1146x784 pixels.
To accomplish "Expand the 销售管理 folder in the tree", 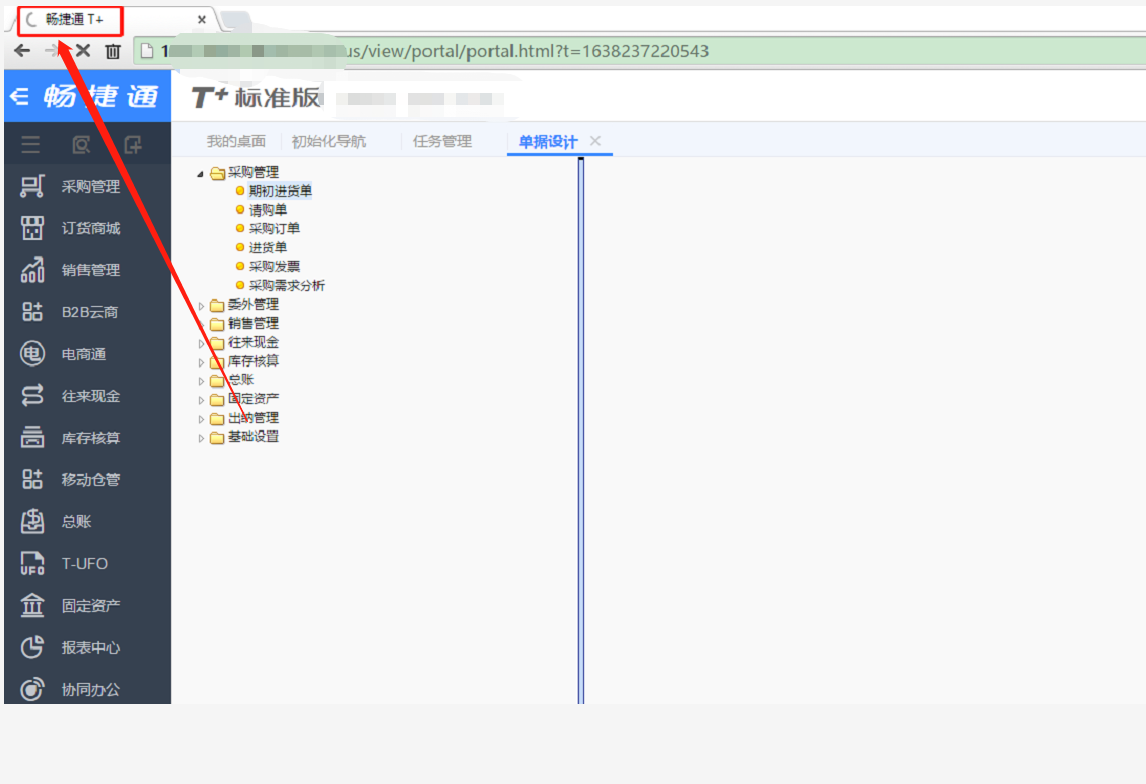I will (201, 324).
